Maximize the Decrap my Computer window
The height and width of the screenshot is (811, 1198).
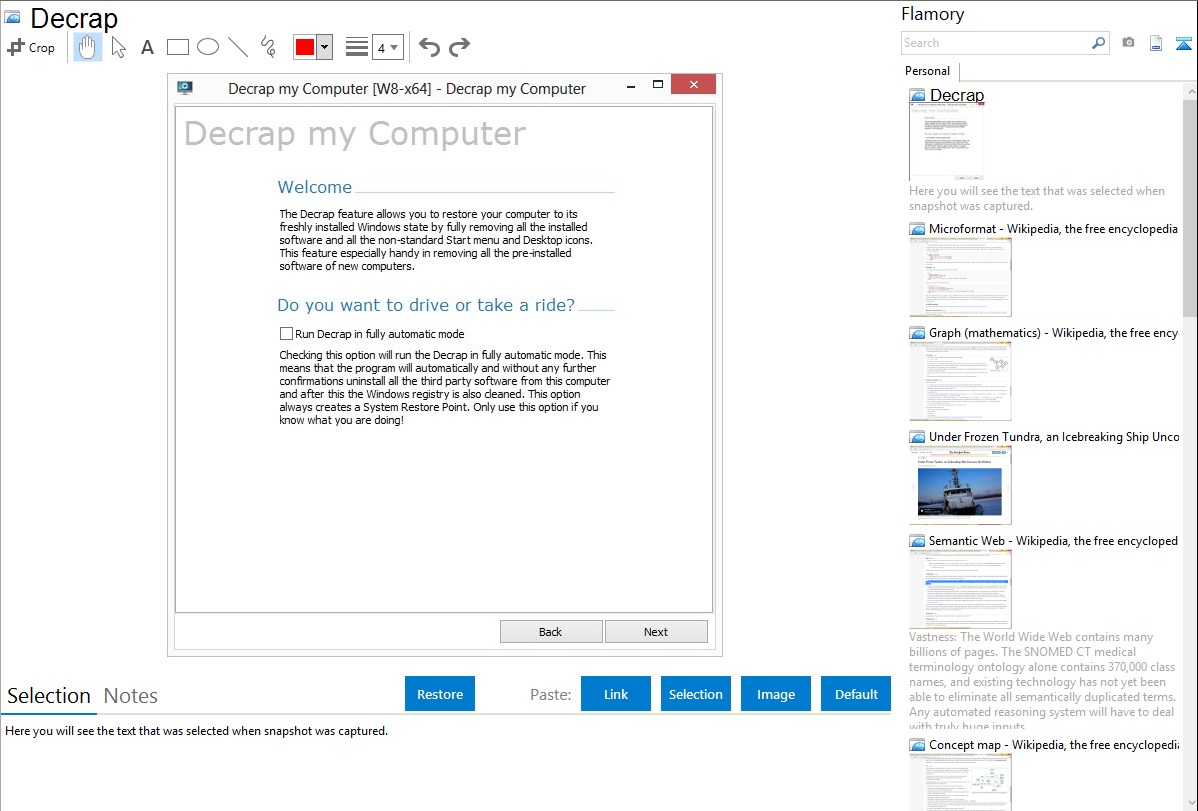pyautogui.click(x=658, y=84)
